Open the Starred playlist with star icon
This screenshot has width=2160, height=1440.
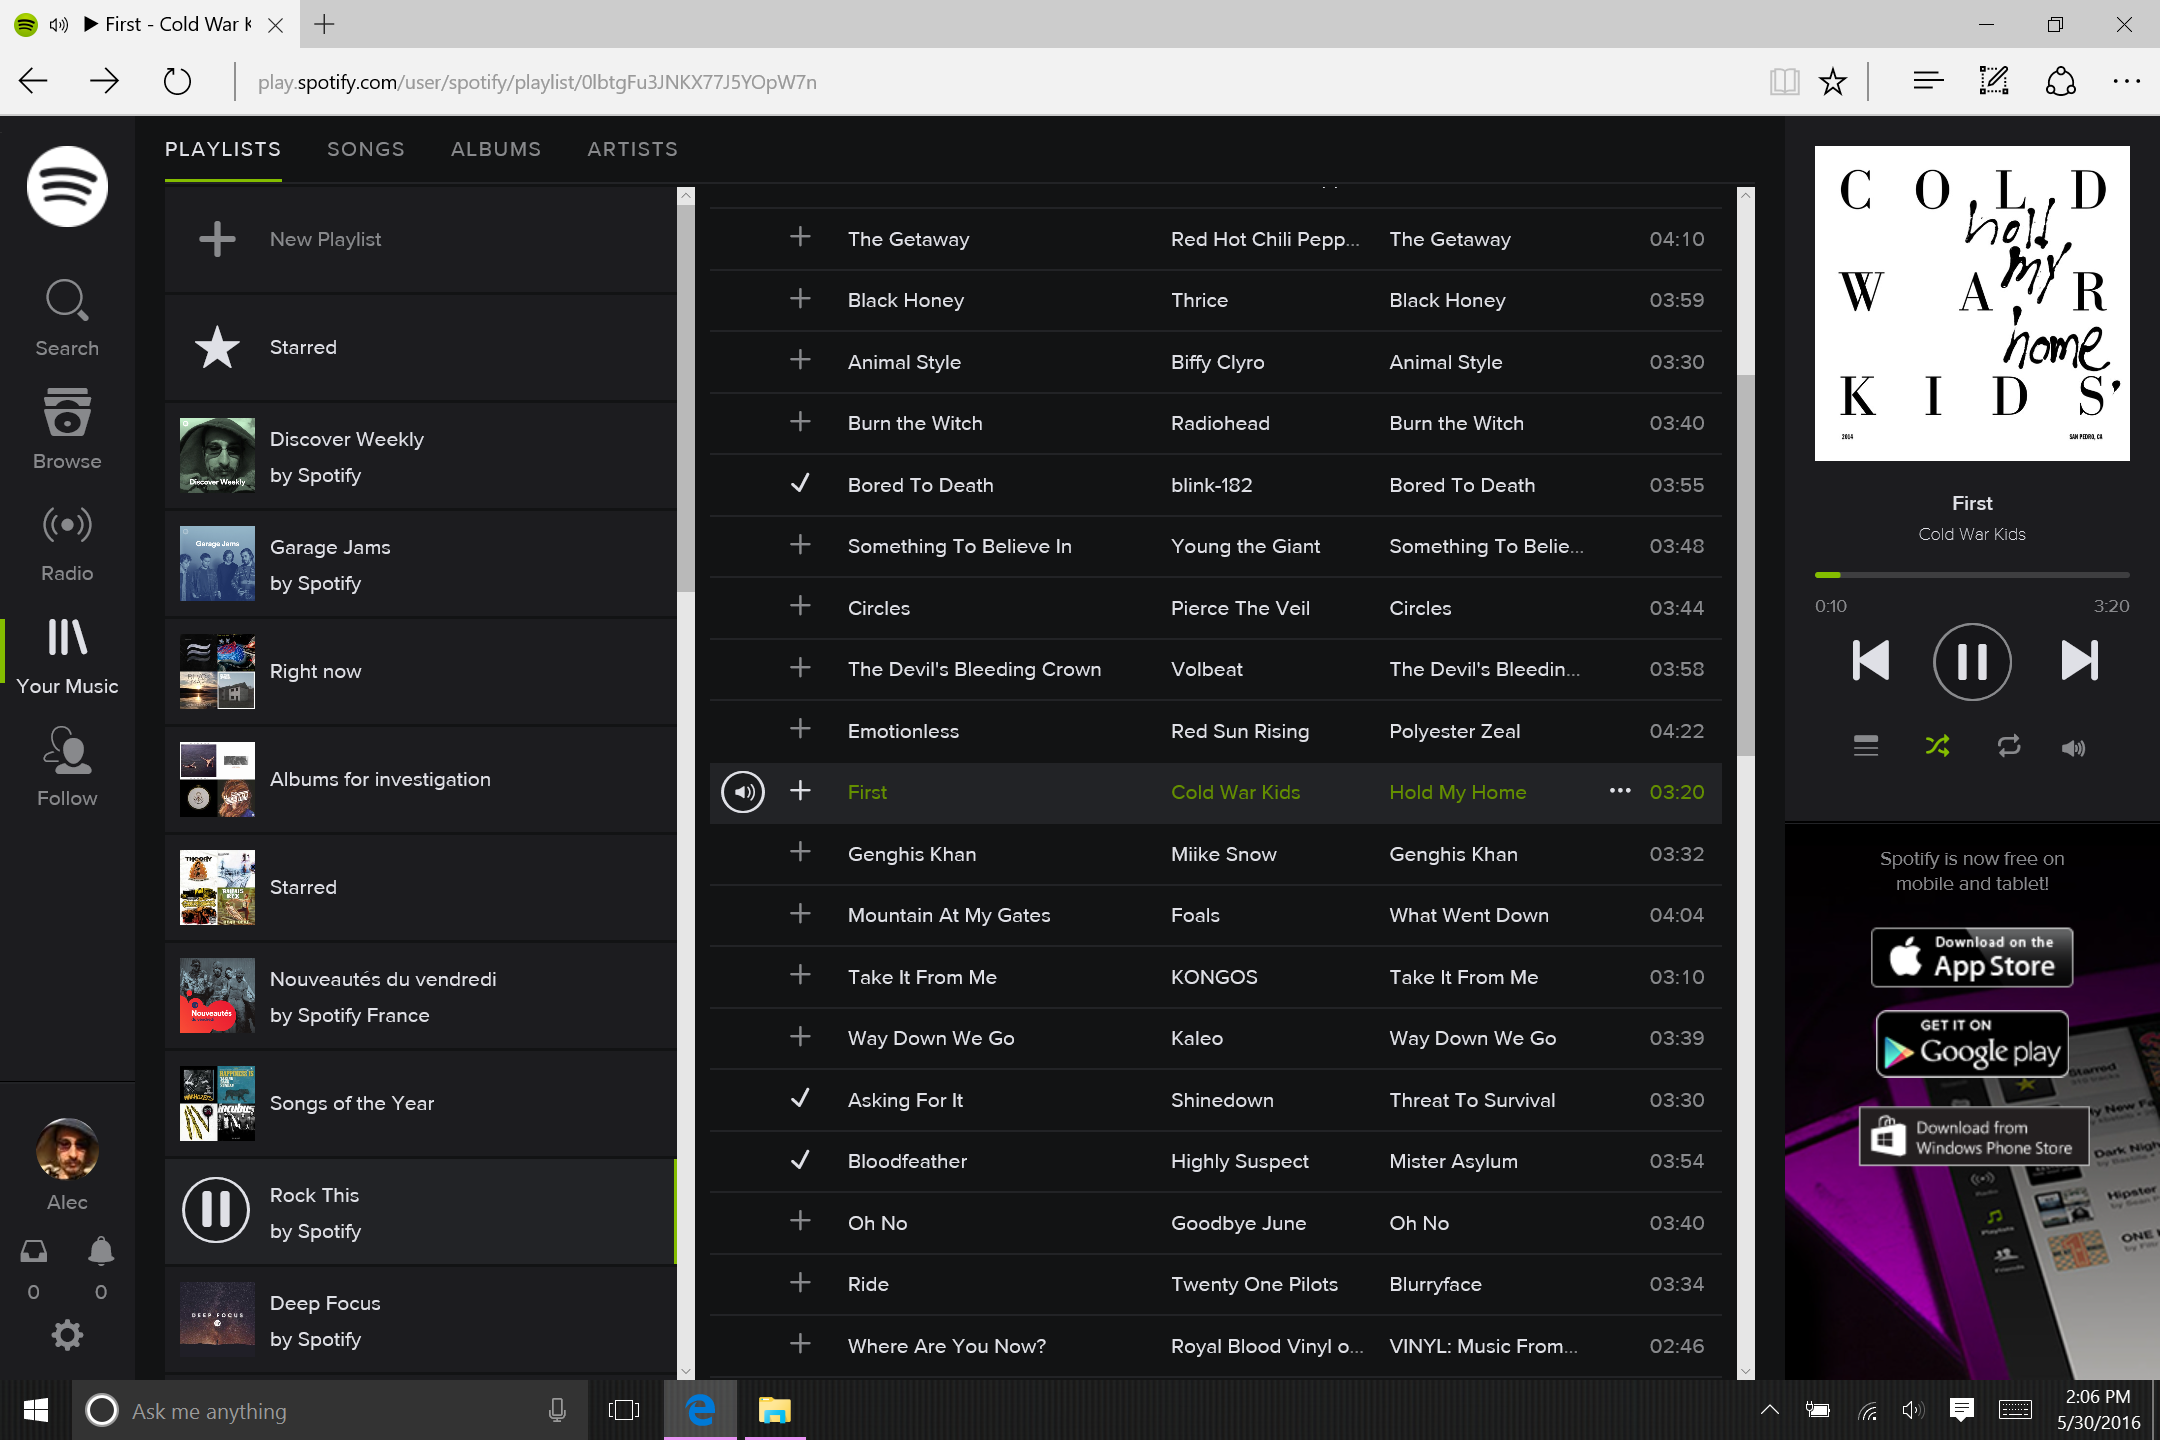coord(421,347)
